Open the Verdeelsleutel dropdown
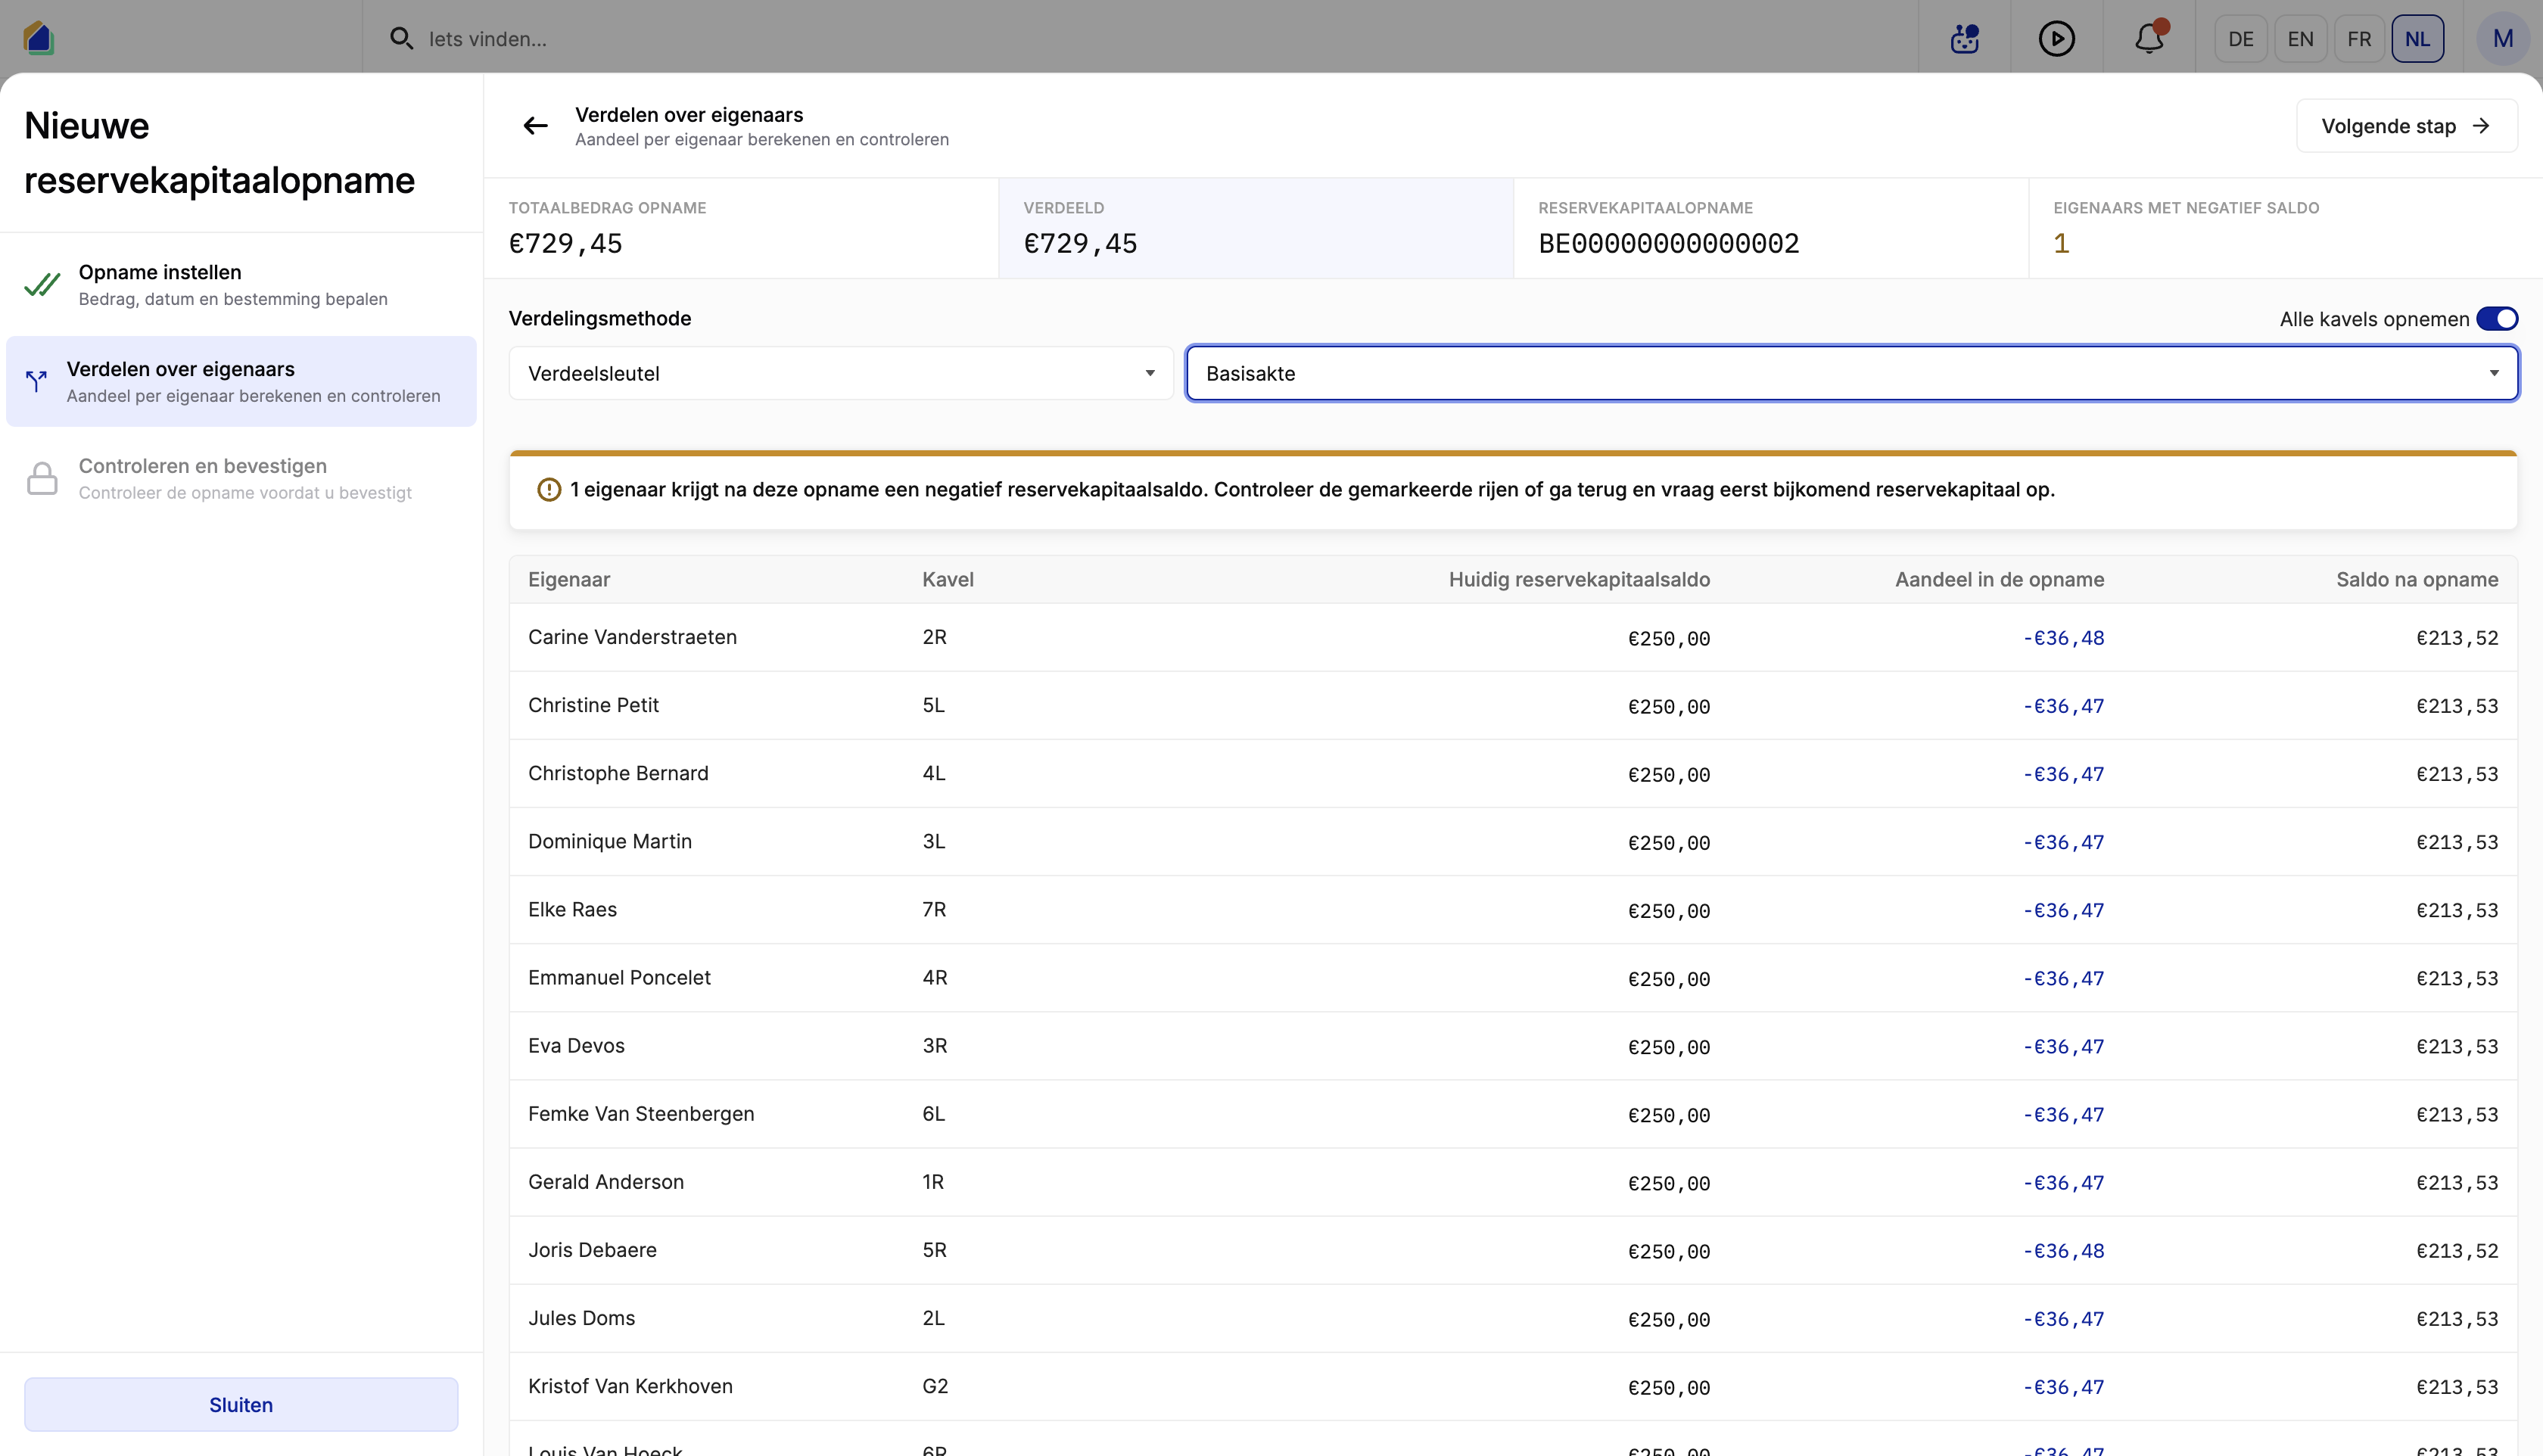The width and height of the screenshot is (2543, 1456). pos(841,373)
